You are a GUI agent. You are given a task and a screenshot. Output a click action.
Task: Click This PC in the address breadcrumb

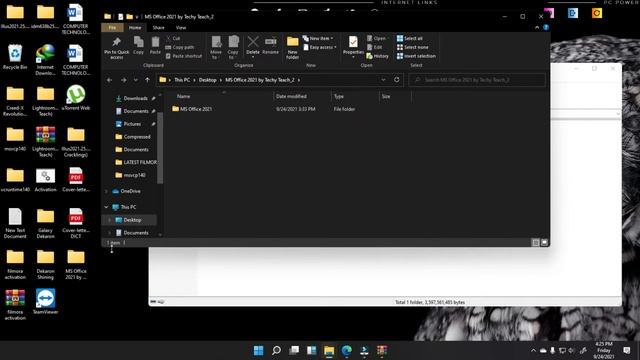point(182,80)
